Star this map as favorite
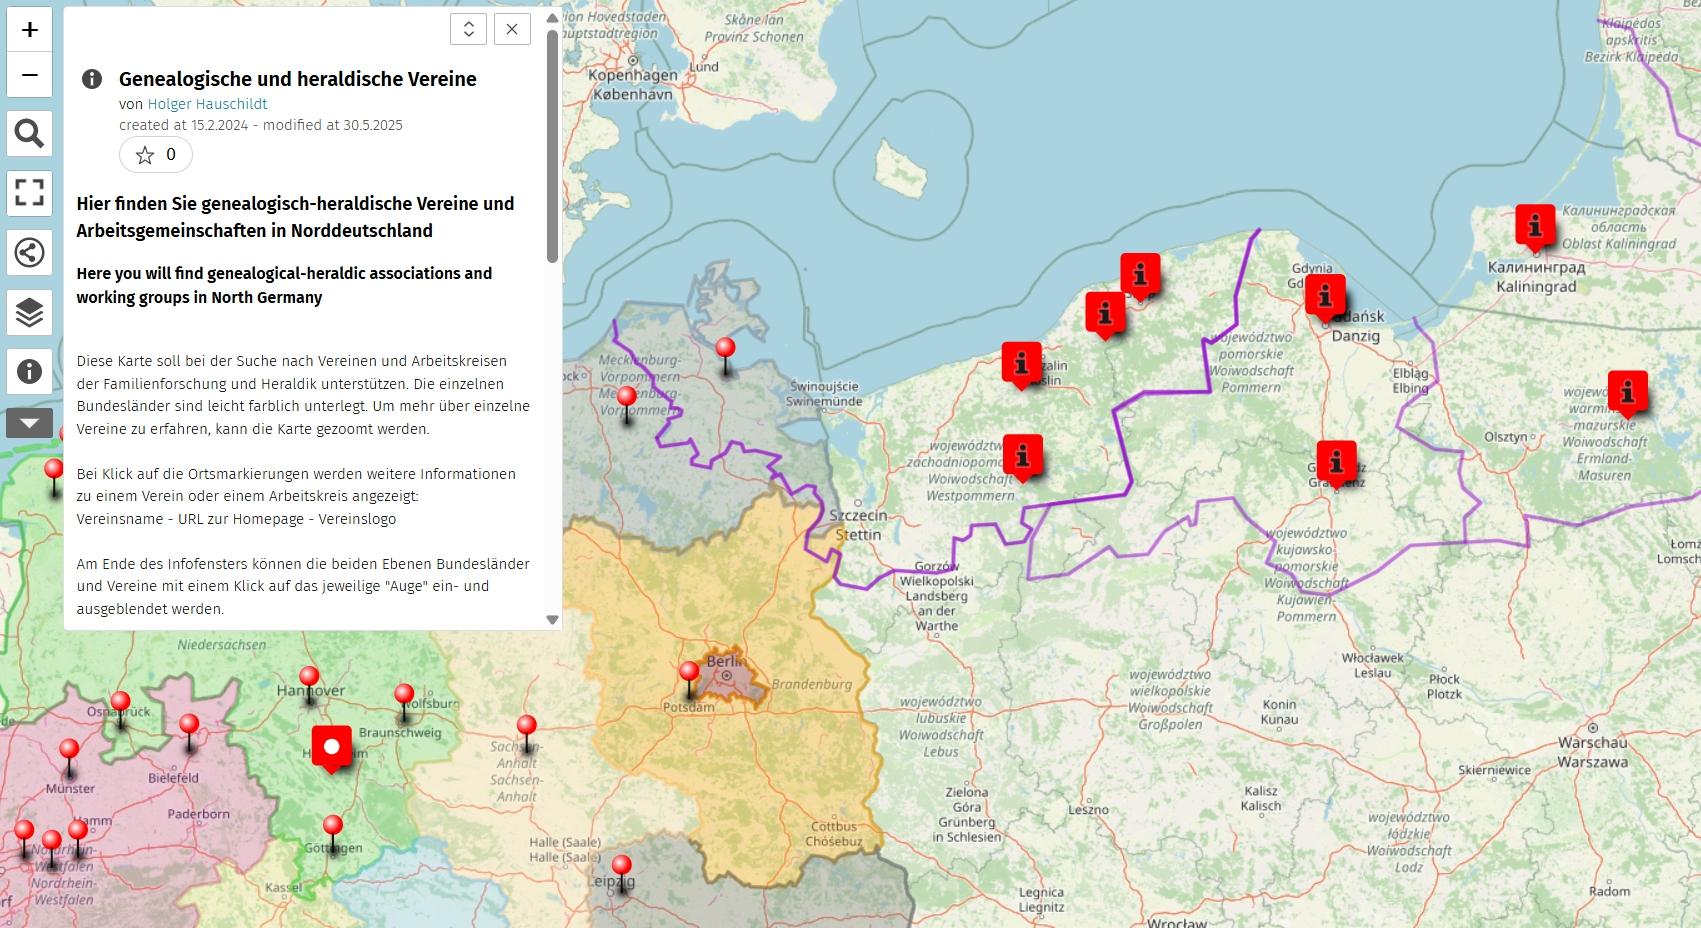 pos(156,155)
